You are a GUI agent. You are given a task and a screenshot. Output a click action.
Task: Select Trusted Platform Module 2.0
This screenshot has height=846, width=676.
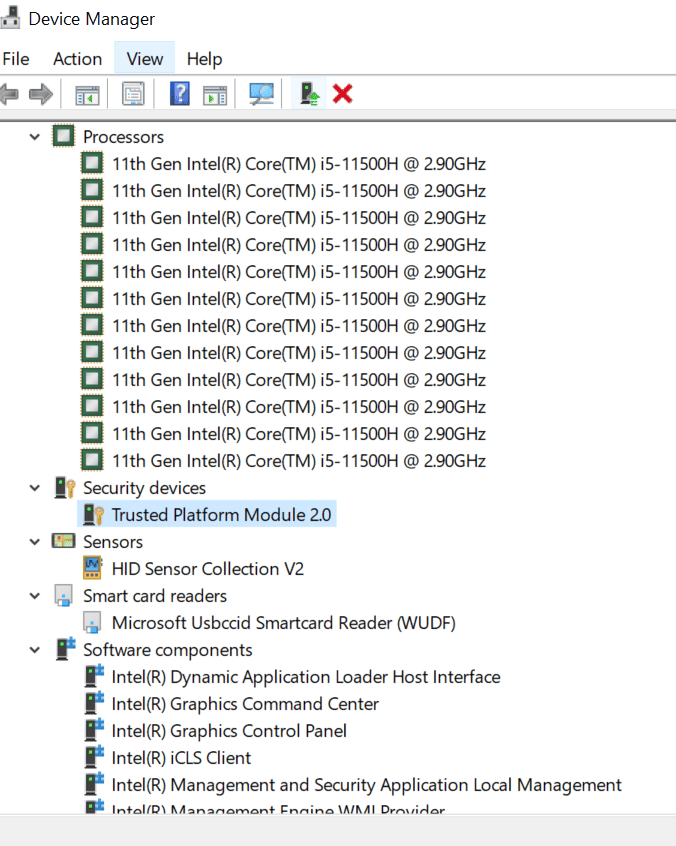coord(221,515)
